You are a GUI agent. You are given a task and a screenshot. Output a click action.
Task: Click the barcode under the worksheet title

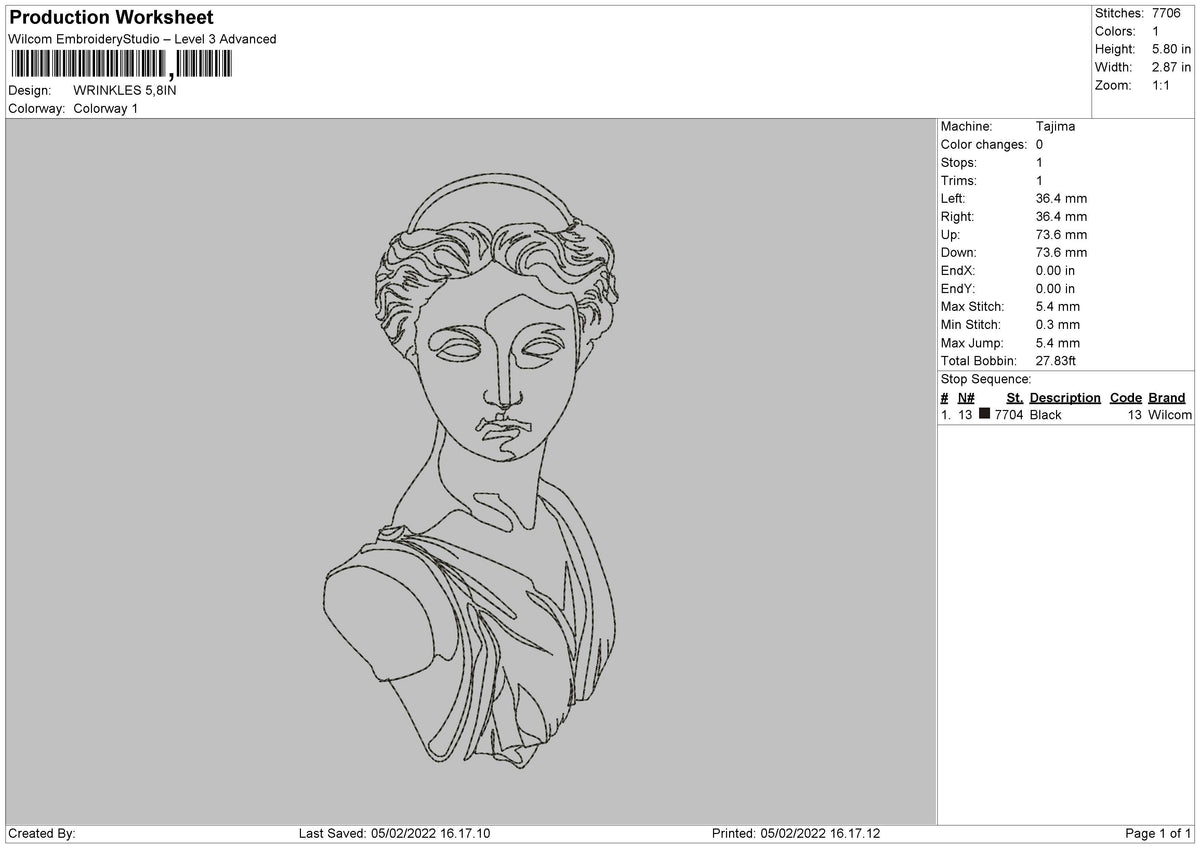coord(120,65)
